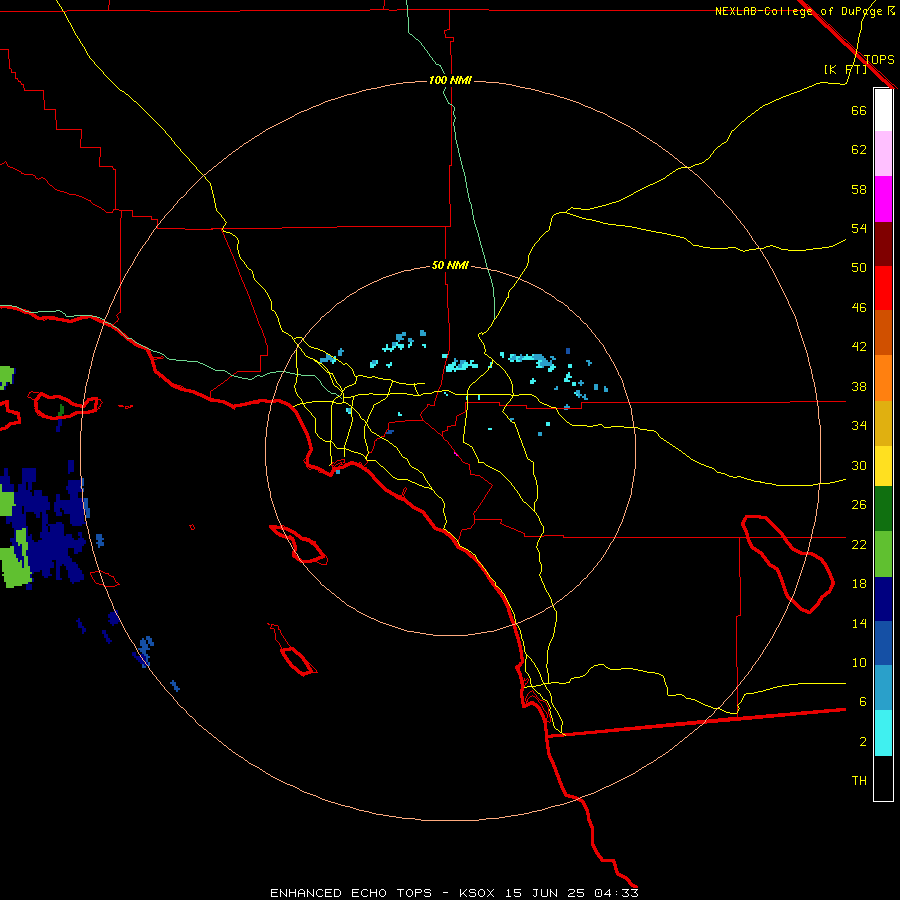
Task: Select the bright red legend swatch
Action: [x=883, y=288]
